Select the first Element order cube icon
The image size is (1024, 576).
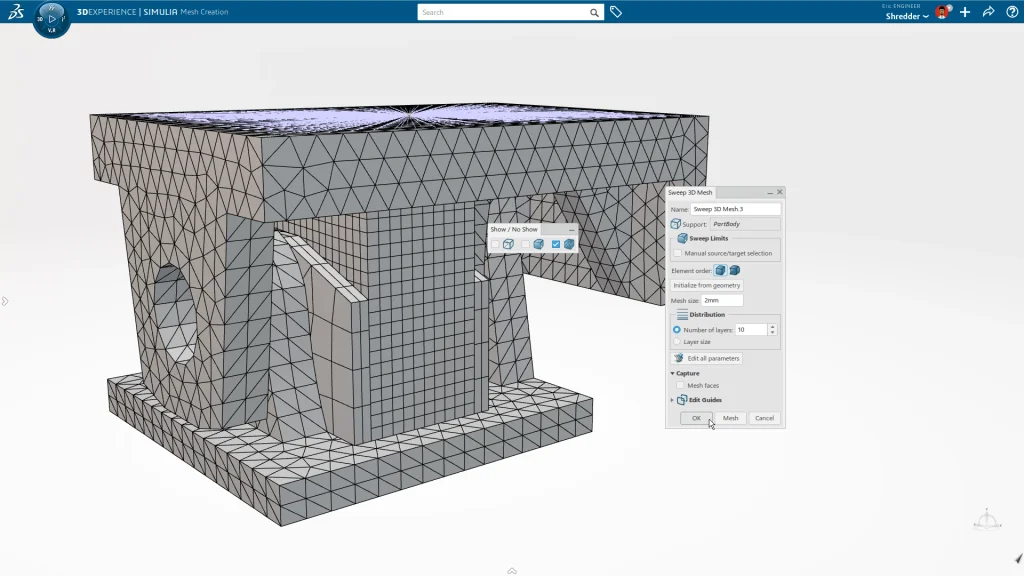[720, 270]
